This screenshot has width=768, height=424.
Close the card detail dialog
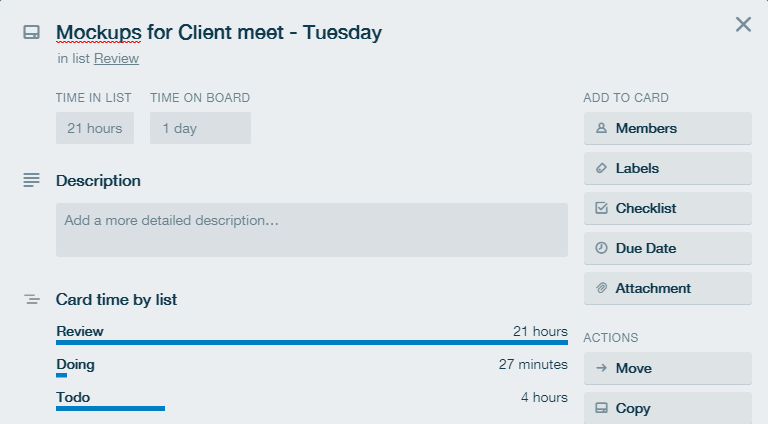point(743,24)
